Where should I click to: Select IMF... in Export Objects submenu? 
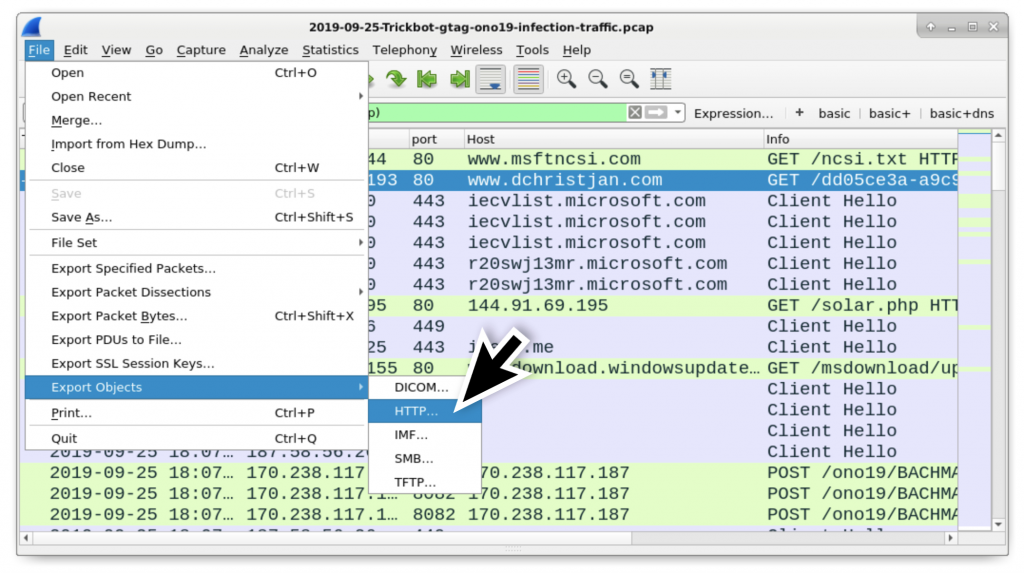click(x=425, y=434)
